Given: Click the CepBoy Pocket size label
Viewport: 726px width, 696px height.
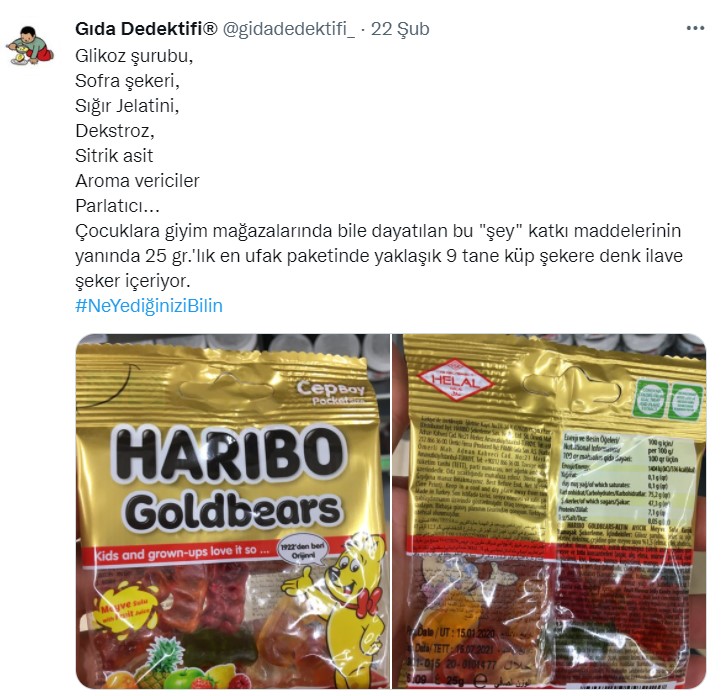Looking at the screenshot, I should 331,393.
